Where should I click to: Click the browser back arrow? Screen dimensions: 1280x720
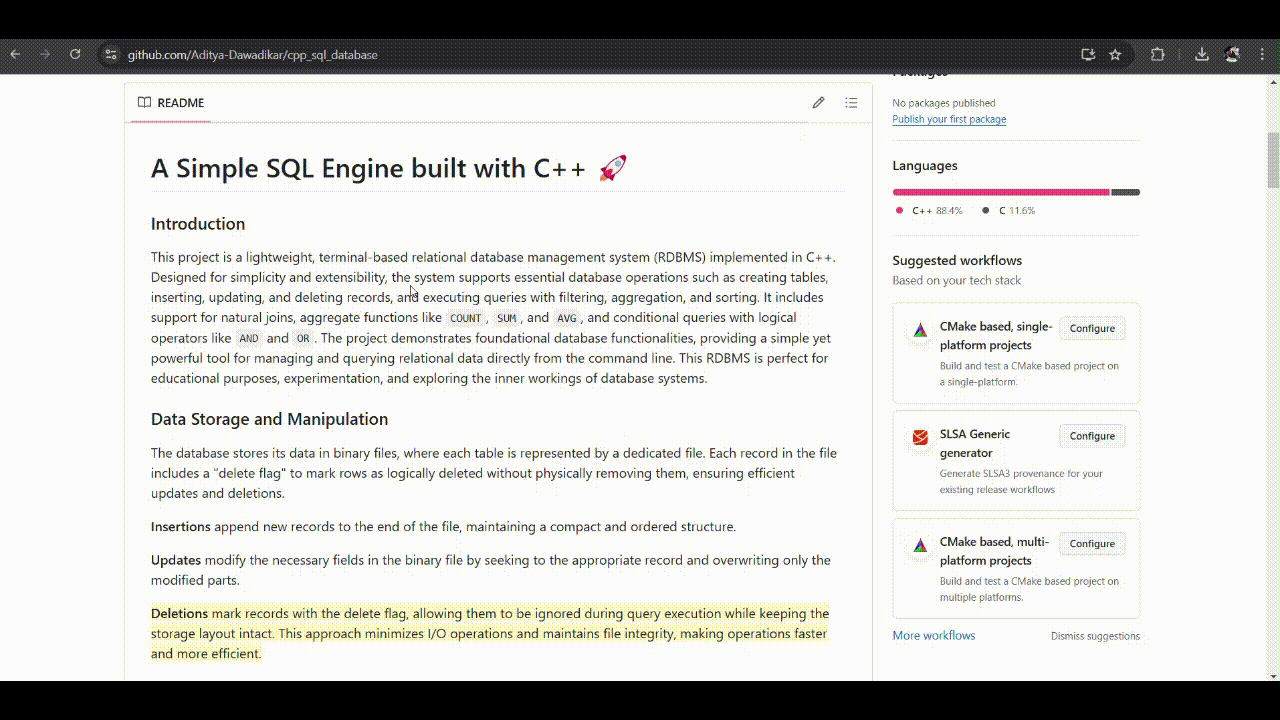[15, 55]
